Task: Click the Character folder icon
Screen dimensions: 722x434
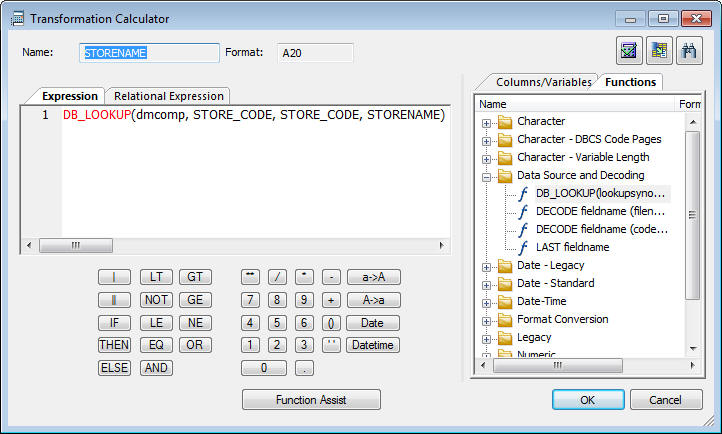Action: [x=505, y=122]
